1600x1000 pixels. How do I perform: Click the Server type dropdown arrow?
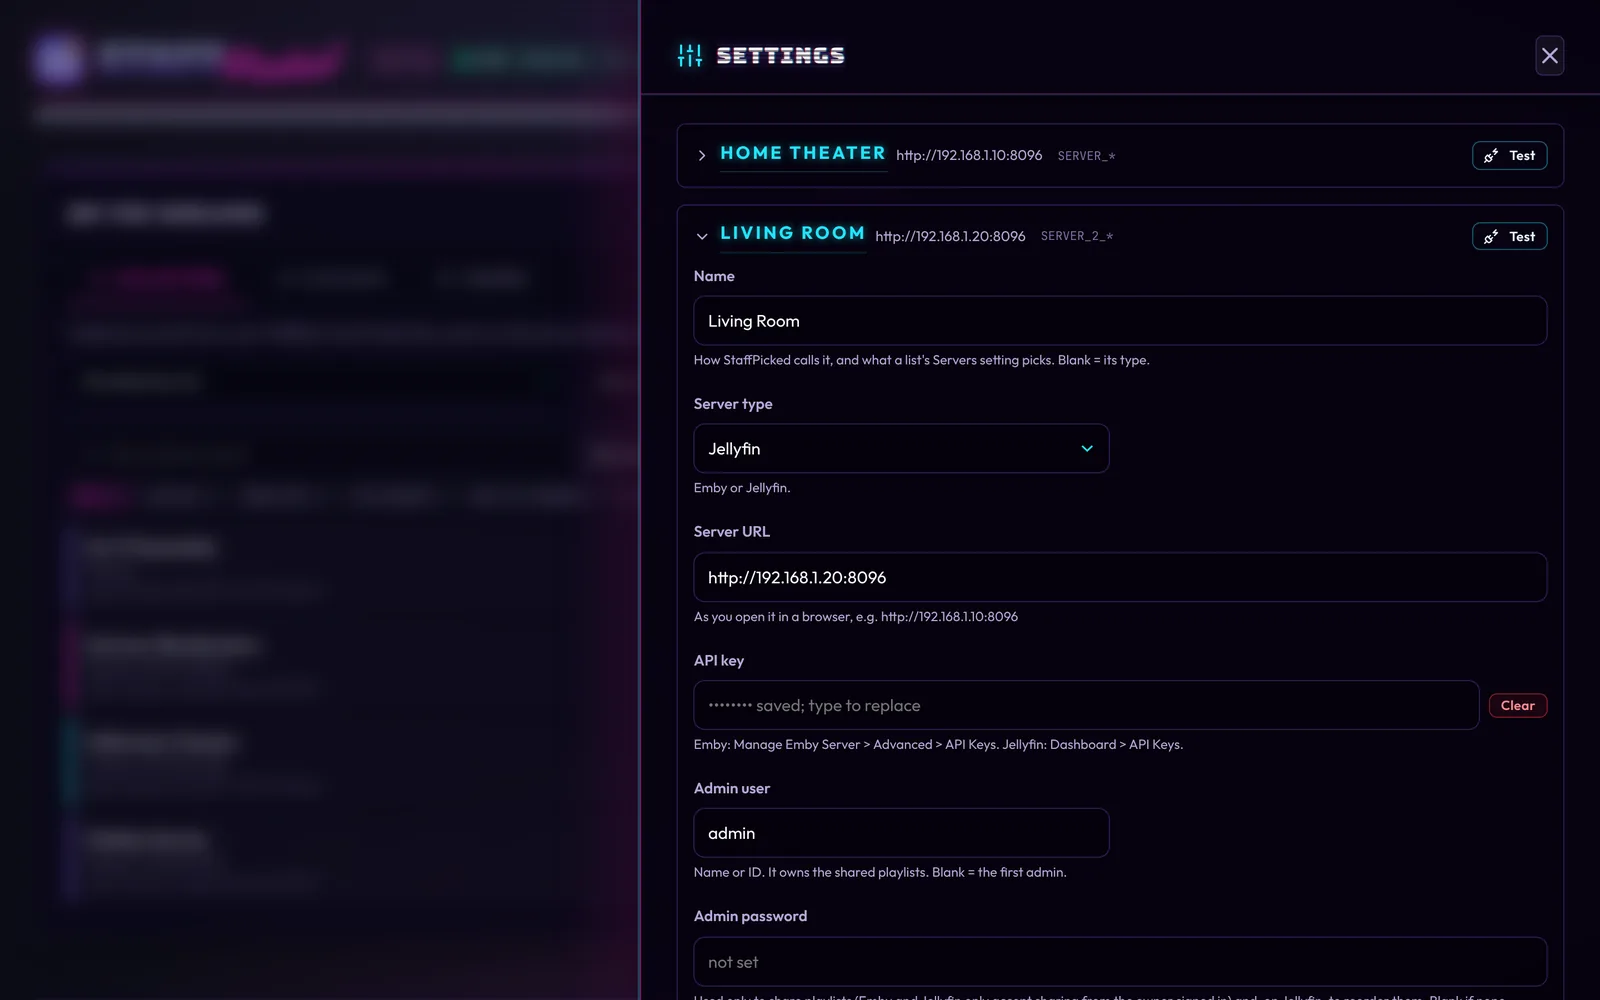1087,449
